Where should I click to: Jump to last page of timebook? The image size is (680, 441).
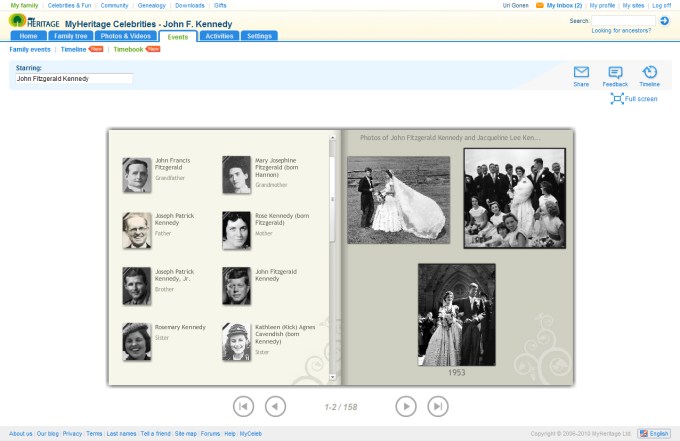tap(438, 405)
